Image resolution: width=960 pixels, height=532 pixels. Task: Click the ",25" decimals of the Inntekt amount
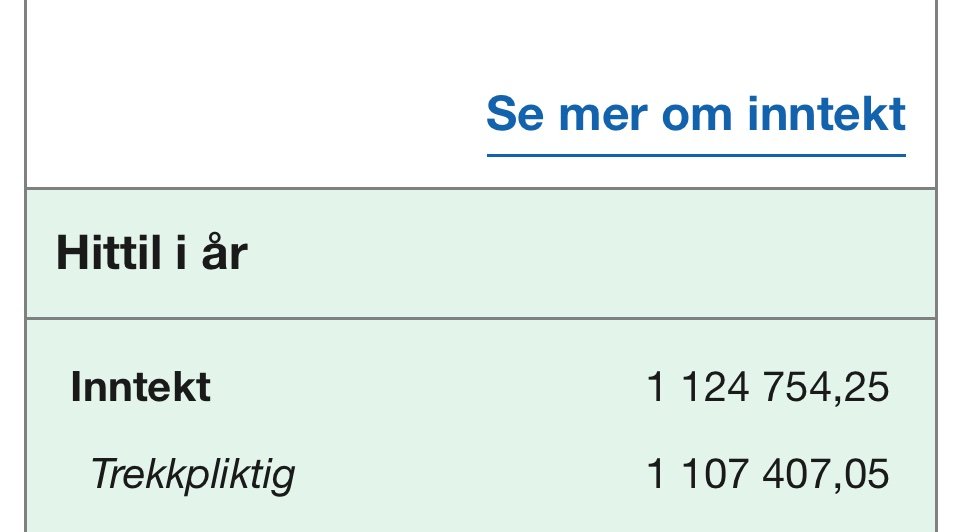863,387
